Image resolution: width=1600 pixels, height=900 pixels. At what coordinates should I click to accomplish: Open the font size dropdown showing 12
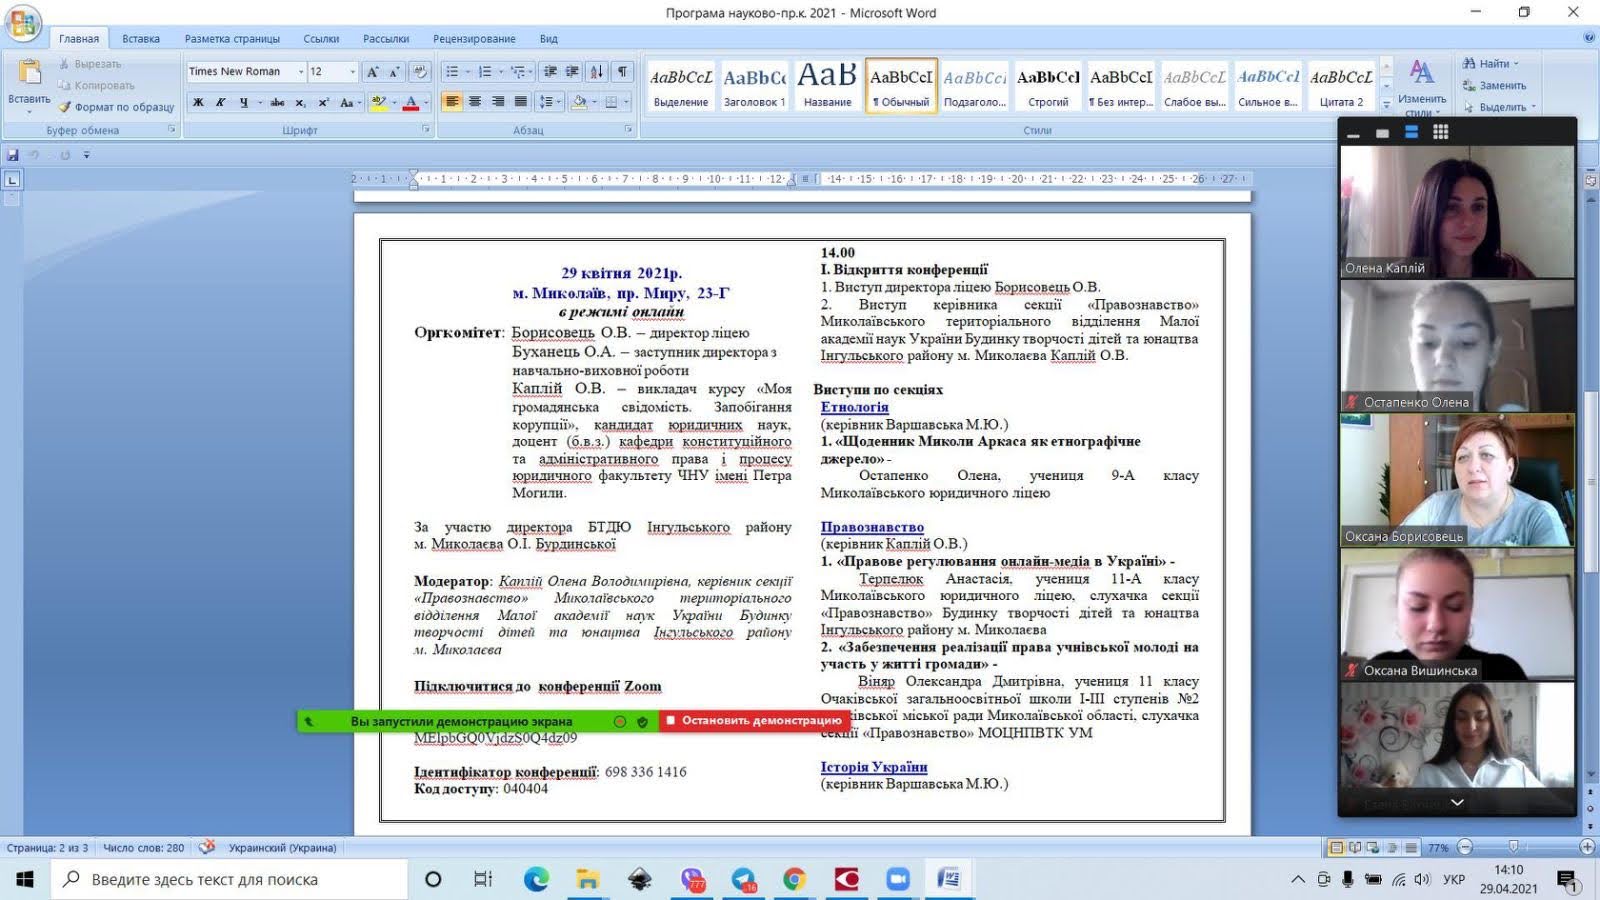point(352,72)
